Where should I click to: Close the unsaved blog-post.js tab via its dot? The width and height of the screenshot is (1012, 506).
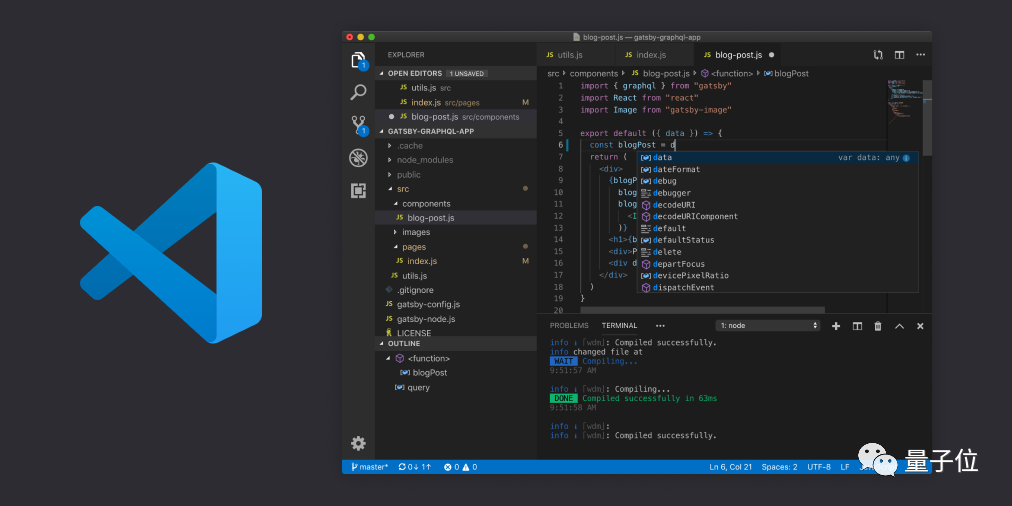(771, 55)
